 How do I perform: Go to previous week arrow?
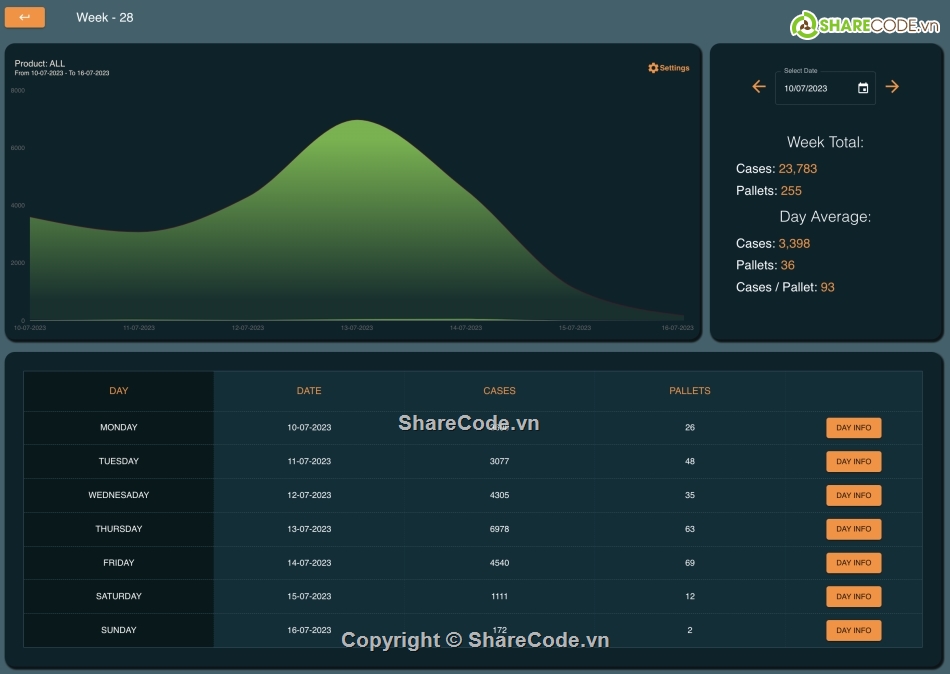click(759, 87)
